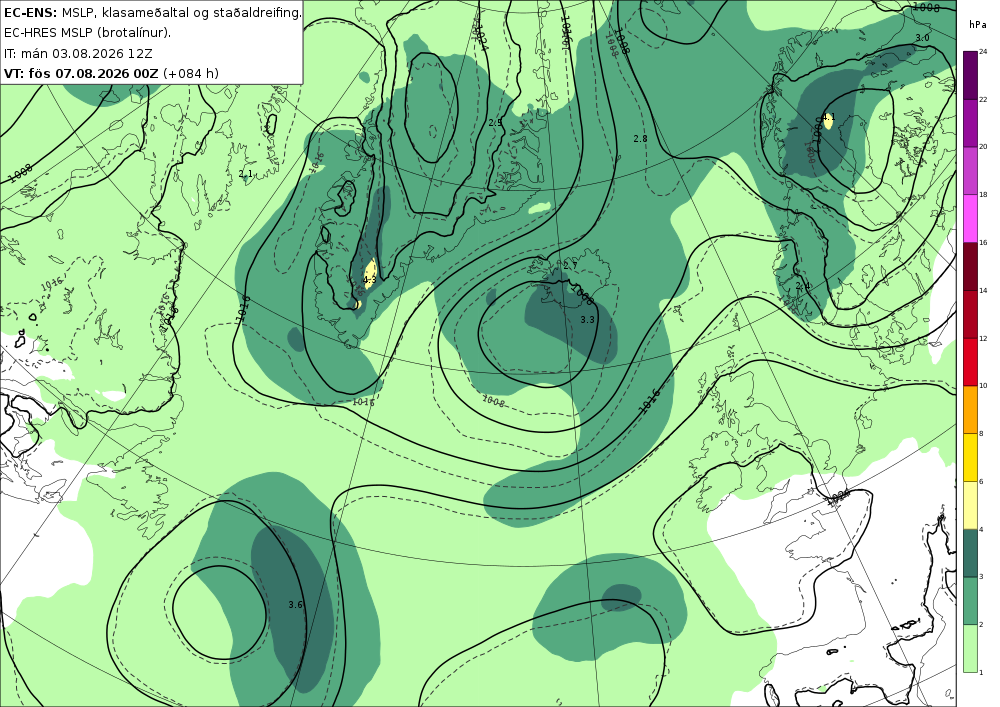Click the '(+084 h)' forecast step text

(x=191, y=73)
